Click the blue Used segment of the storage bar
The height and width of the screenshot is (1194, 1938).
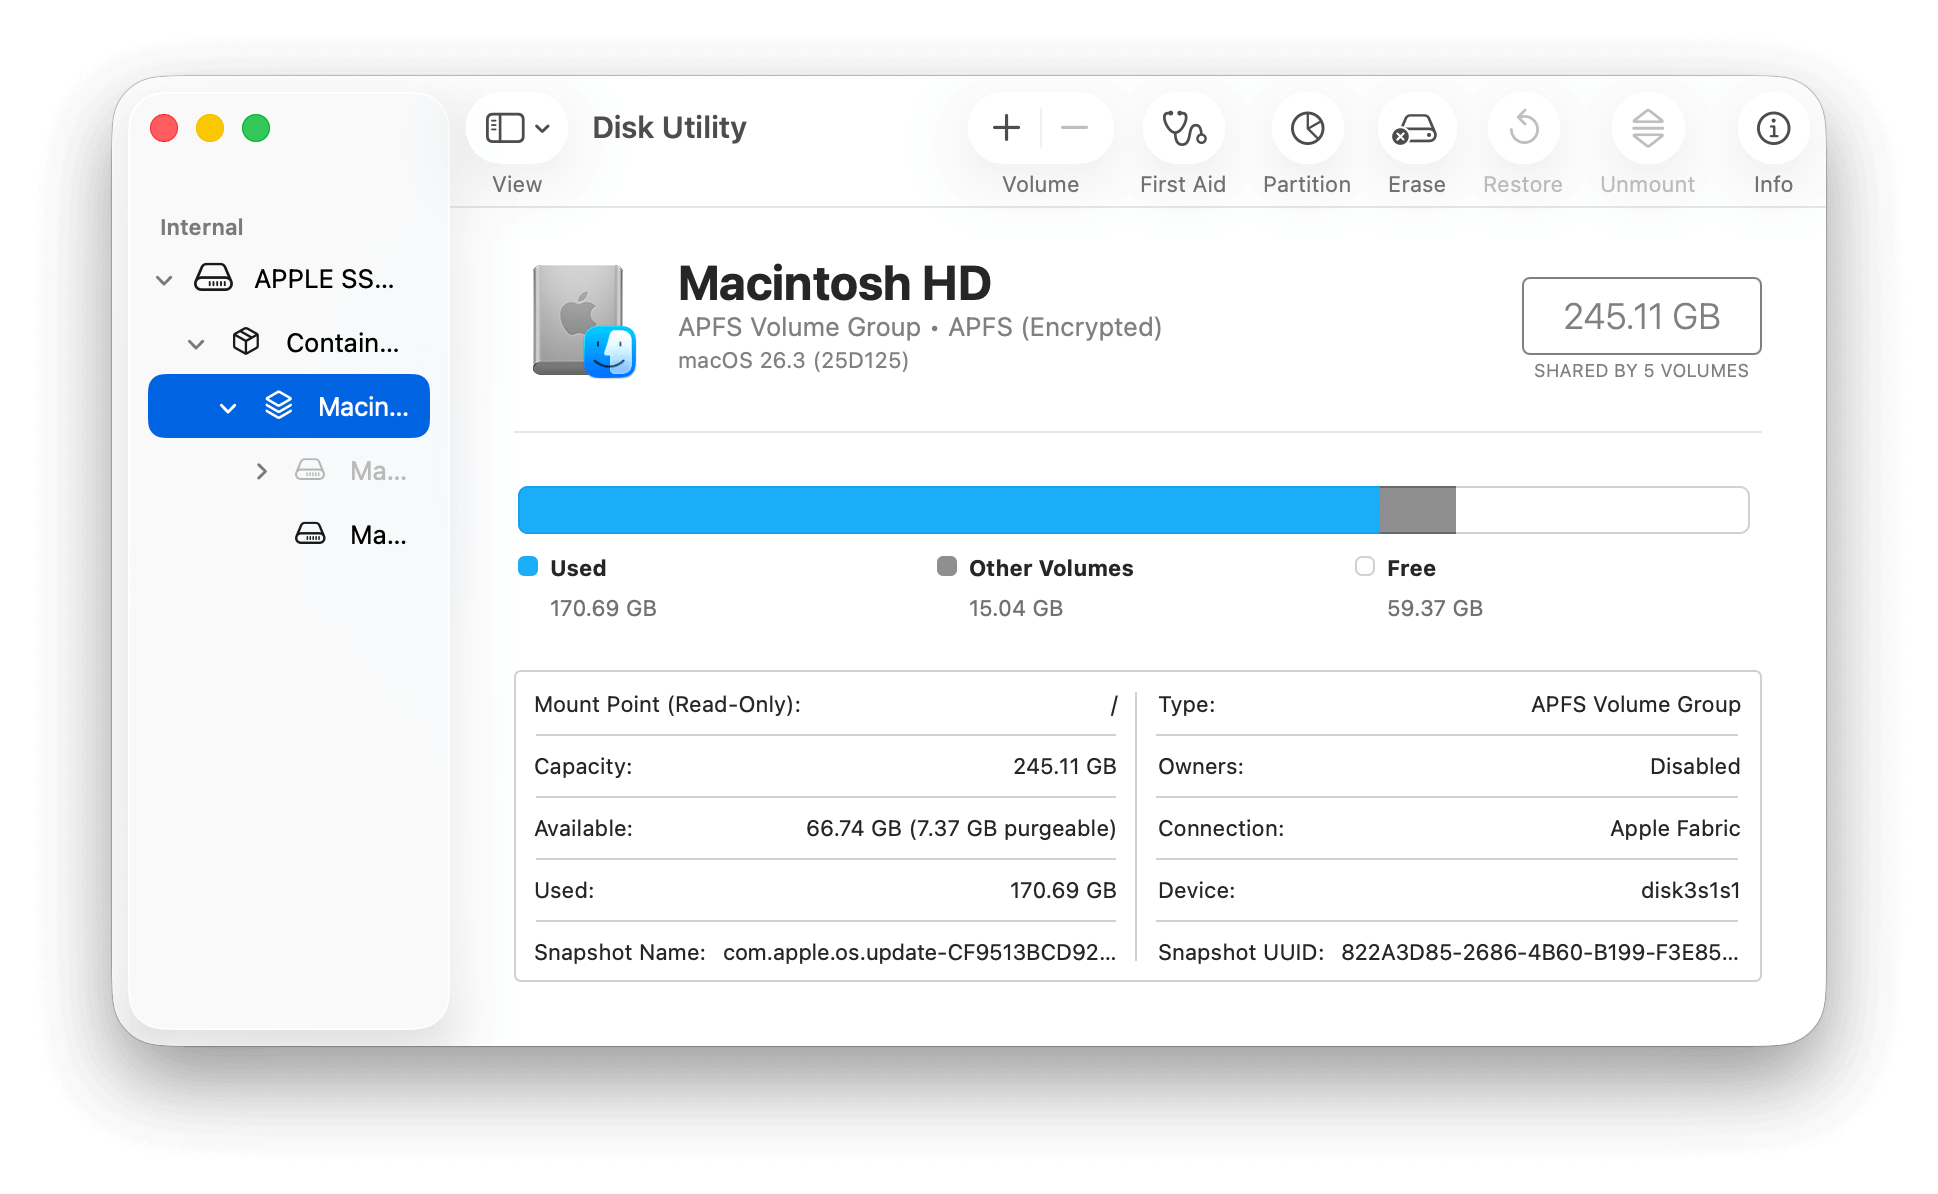950,509
